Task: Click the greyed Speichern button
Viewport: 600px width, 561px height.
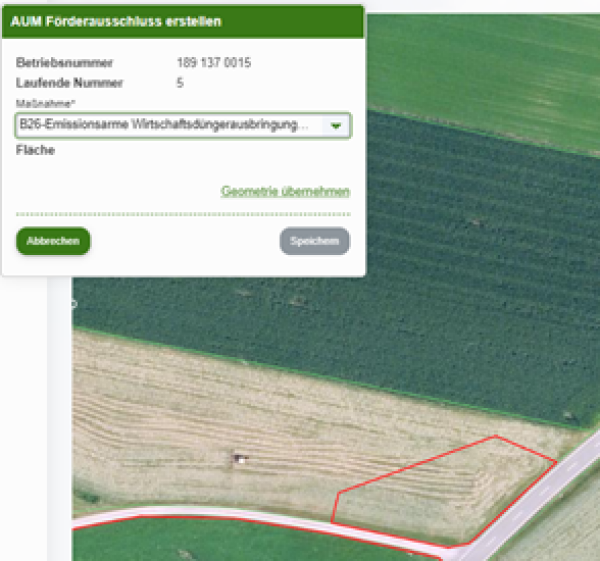Action: pos(315,241)
